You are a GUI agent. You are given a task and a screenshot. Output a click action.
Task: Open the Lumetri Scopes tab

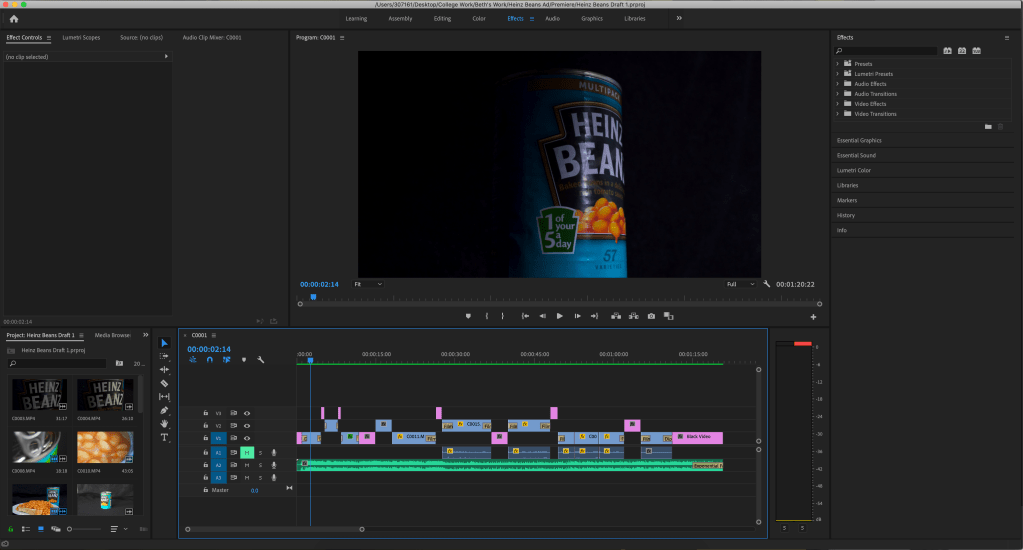[x=81, y=37]
